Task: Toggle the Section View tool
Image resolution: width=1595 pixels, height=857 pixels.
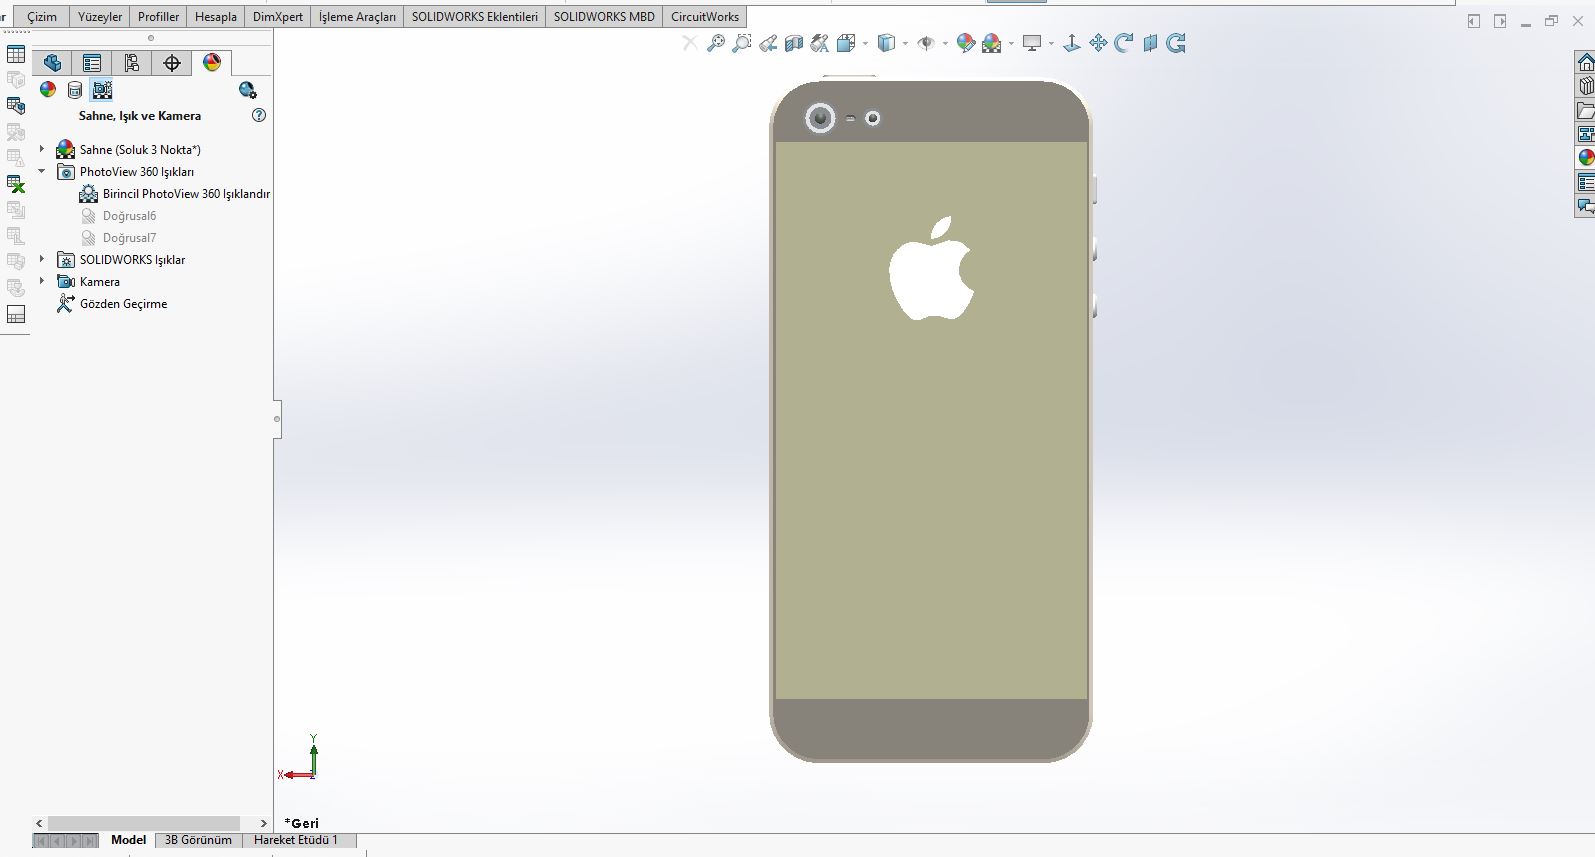Action: pos(794,43)
